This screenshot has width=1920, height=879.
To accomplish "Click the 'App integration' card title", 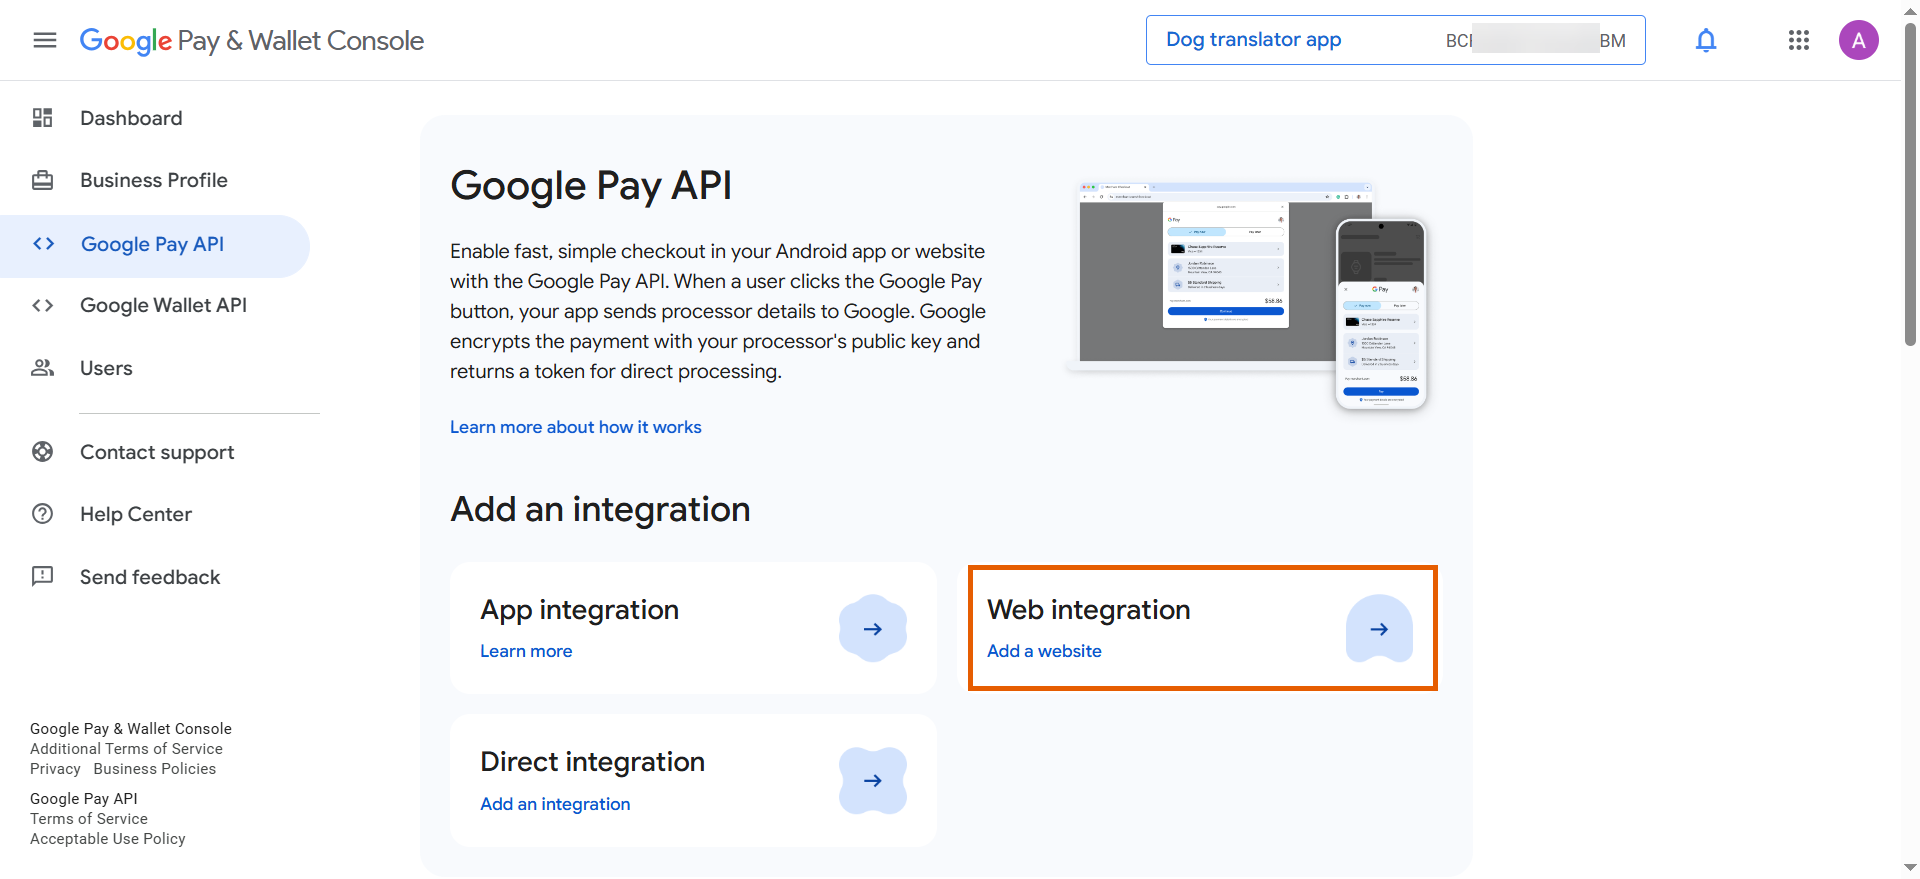I will (580, 610).
